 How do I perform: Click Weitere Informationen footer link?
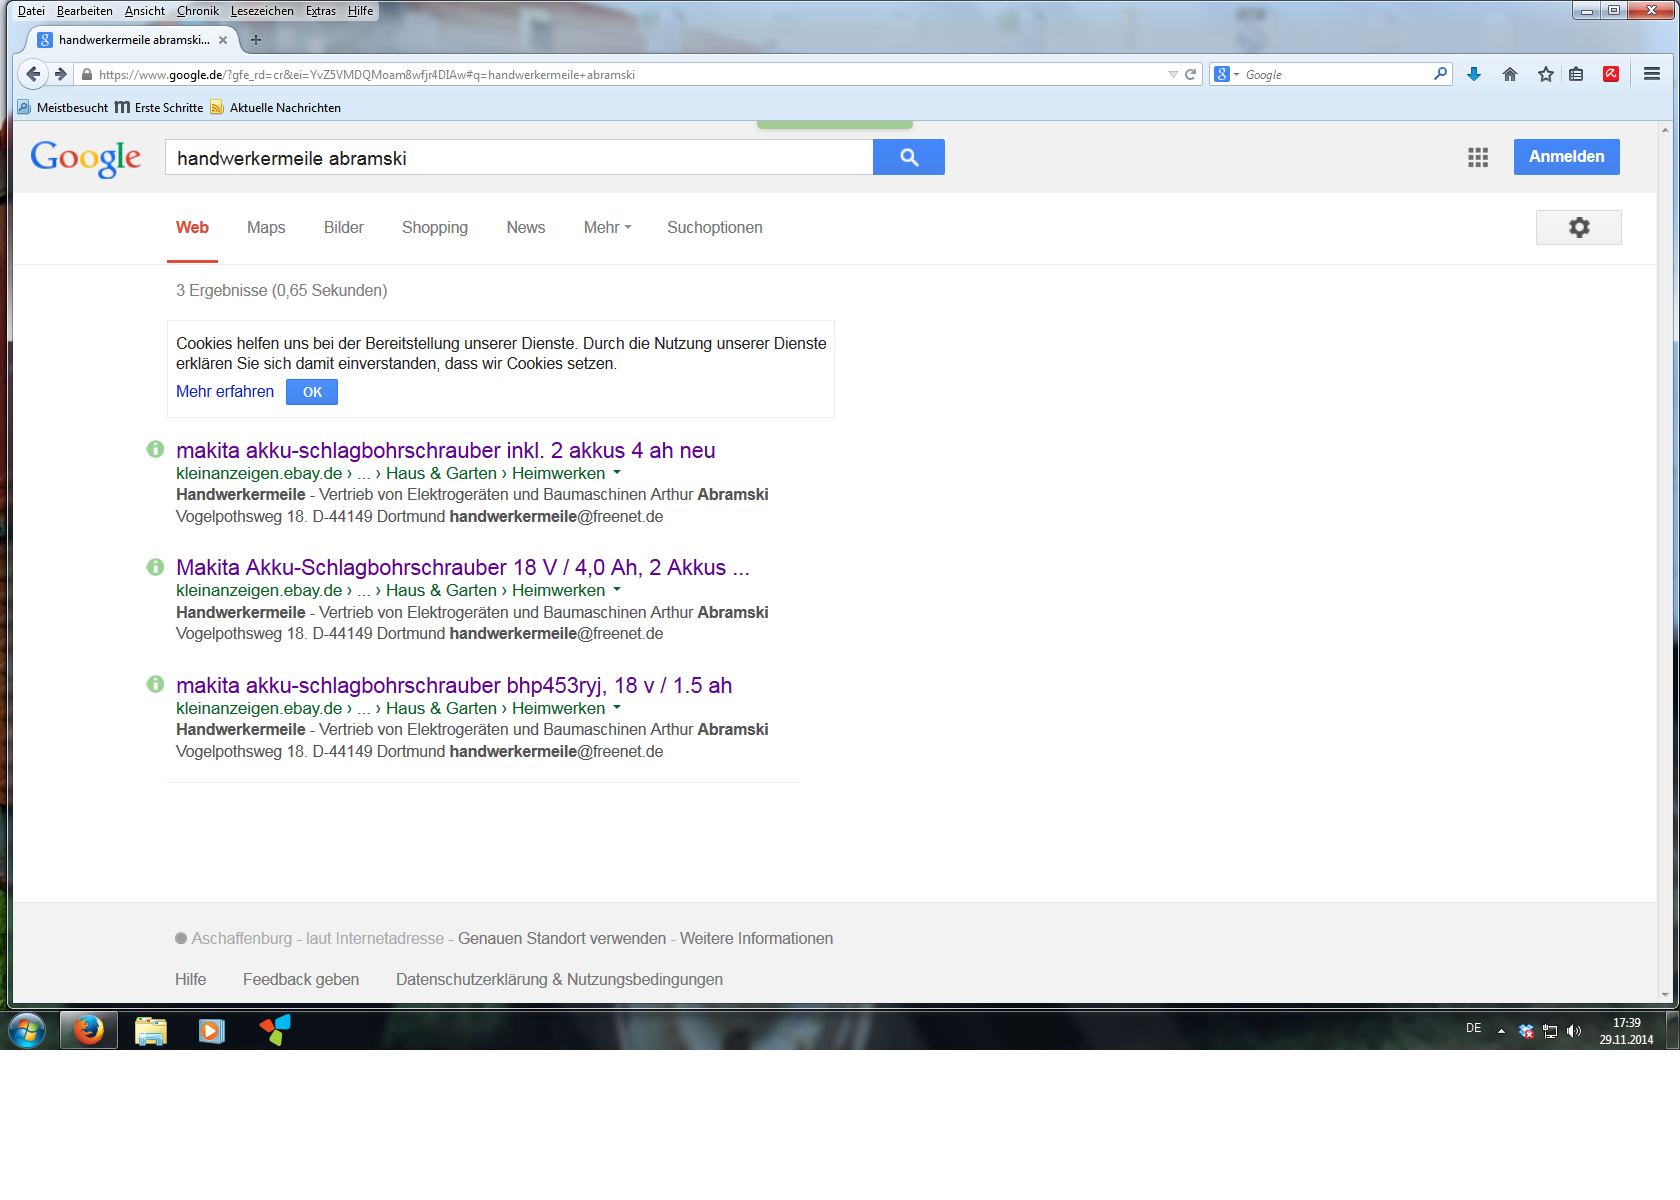pos(757,938)
